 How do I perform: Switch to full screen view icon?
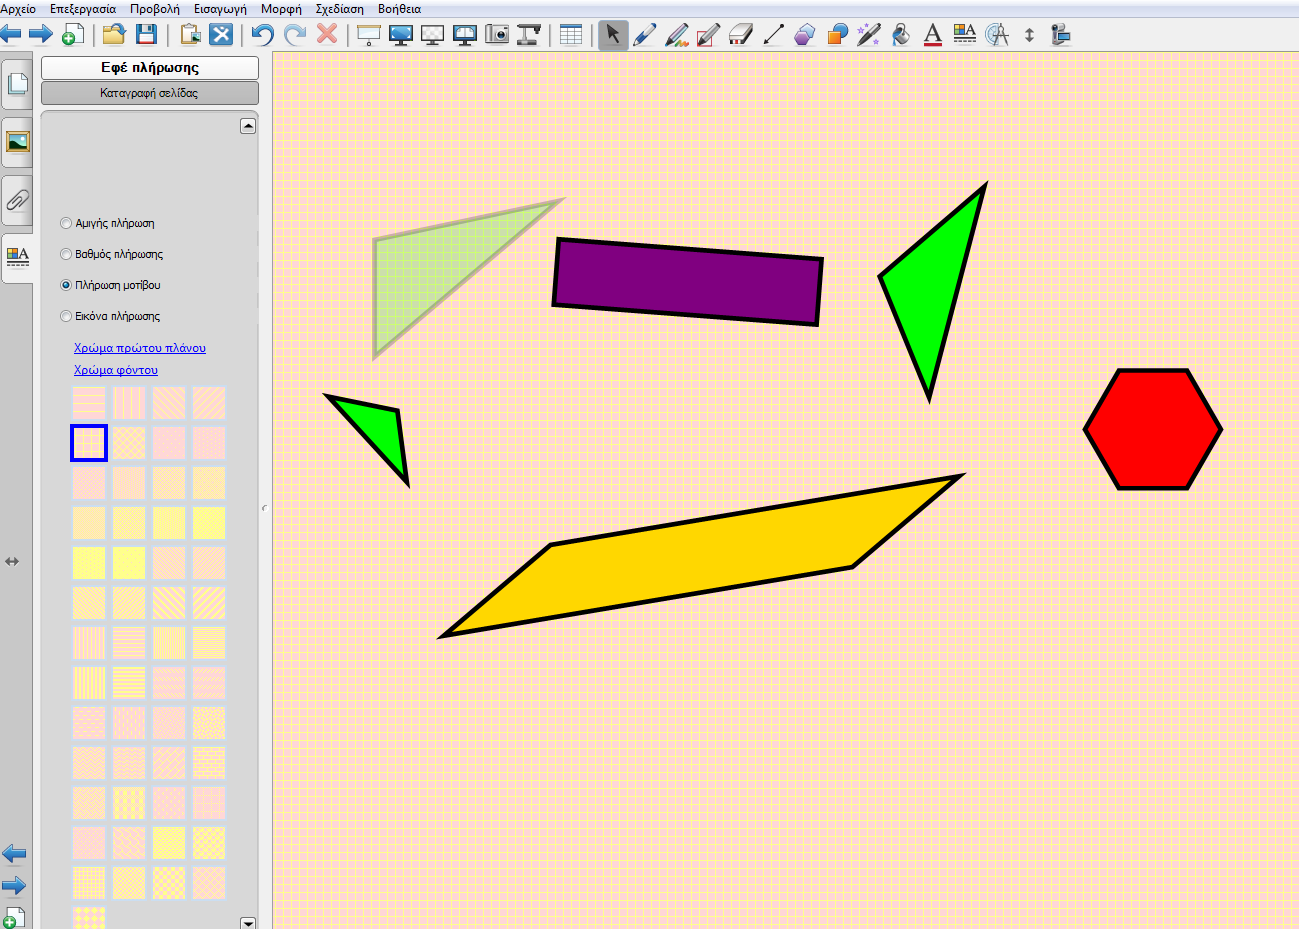pos(401,35)
